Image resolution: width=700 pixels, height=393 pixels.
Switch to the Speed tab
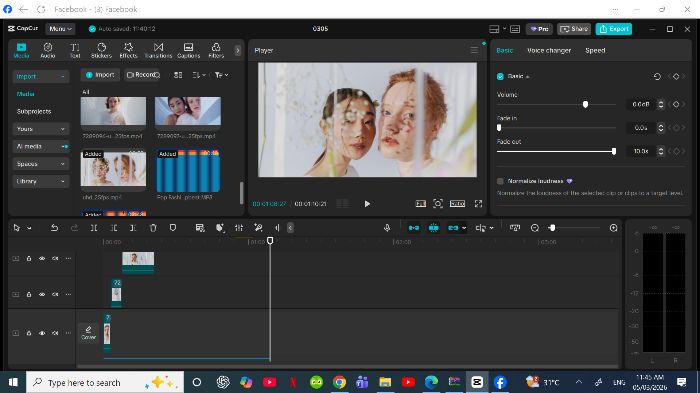point(595,50)
